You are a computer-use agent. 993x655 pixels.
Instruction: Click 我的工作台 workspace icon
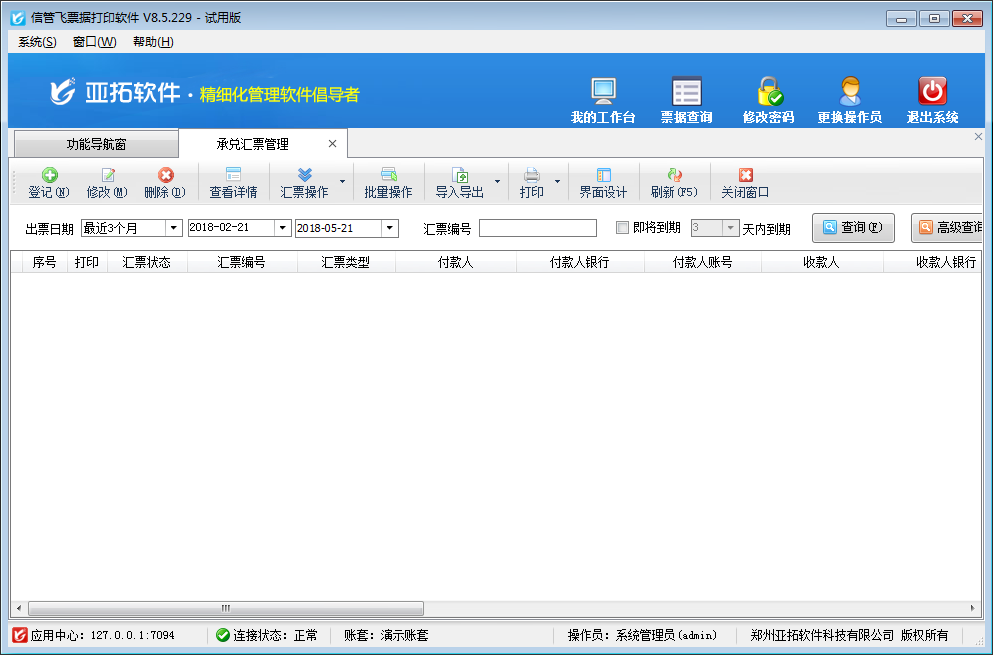[603, 95]
